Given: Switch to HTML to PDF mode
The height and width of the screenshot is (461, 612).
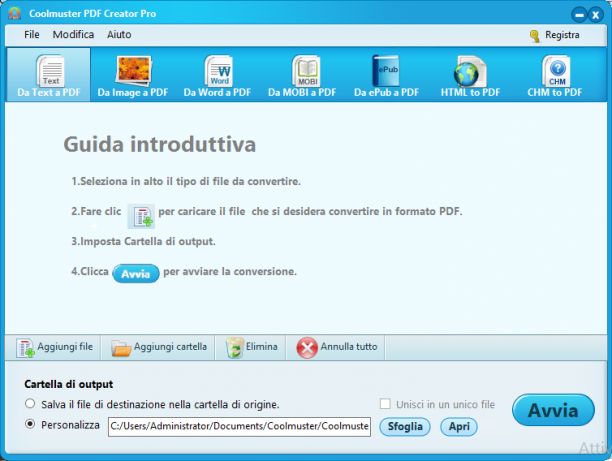Looking at the screenshot, I should (470, 75).
